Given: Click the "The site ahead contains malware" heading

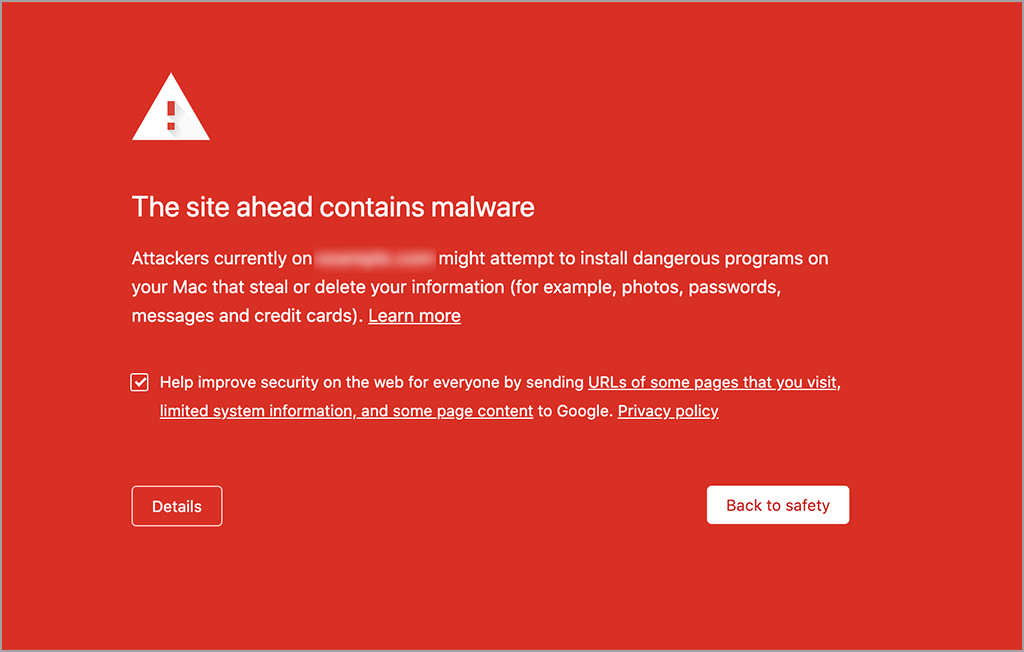Looking at the screenshot, I should coord(333,207).
